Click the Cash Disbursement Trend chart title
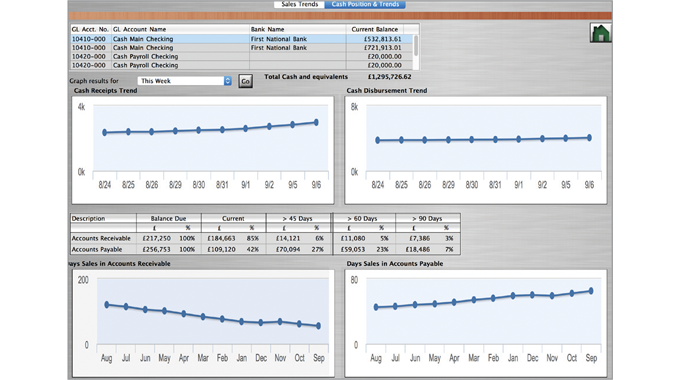This screenshot has width=680, height=380. [x=387, y=90]
